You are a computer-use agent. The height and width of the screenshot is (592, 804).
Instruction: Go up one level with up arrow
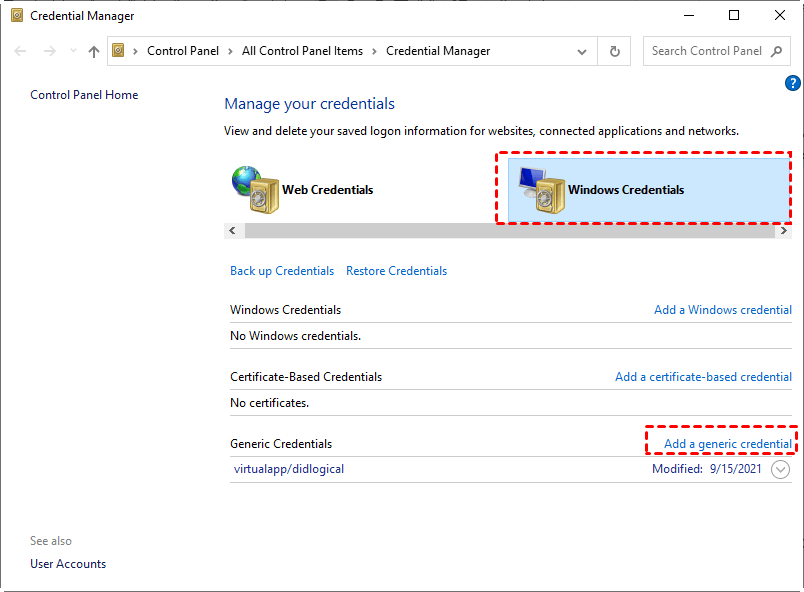pyautogui.click(x=94, y=51)
